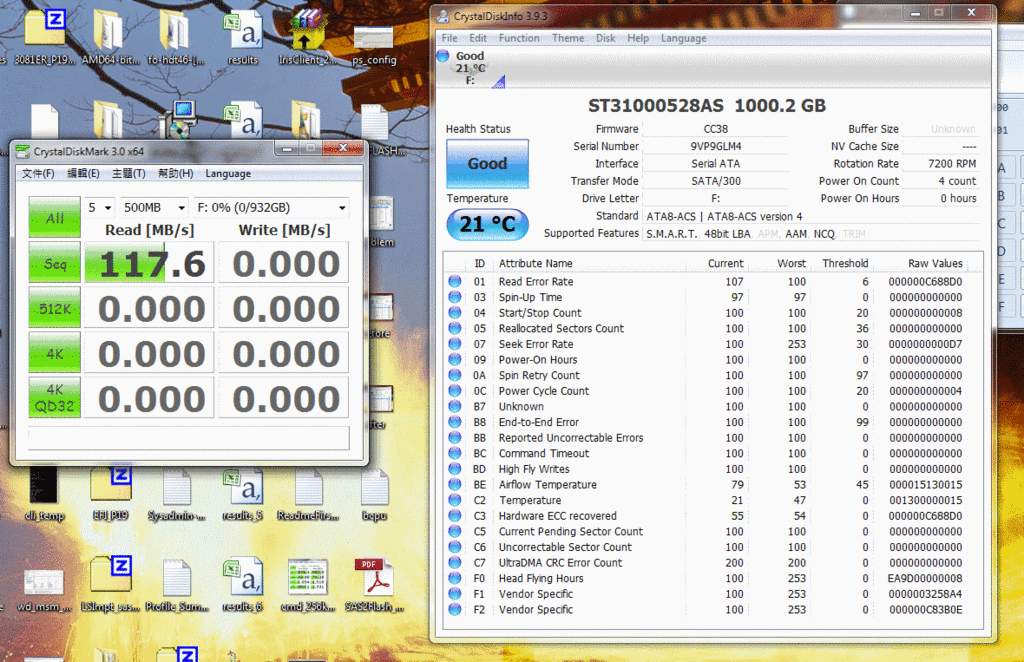Click the status orb beside Reallocated Sectors Count
This screenshot has width=1024, height=662.
(455, 329)
